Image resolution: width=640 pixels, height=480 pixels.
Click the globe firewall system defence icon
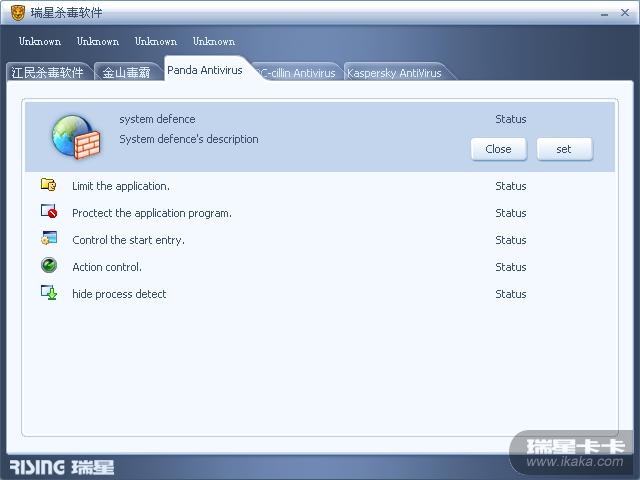coord(76,137)
